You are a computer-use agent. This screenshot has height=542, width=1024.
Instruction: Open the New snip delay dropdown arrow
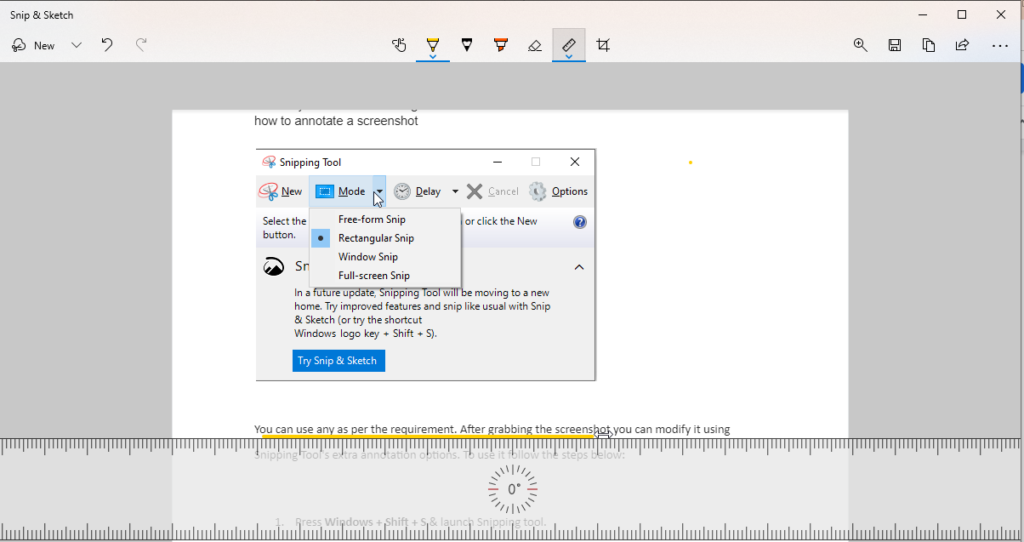(76, 46)
